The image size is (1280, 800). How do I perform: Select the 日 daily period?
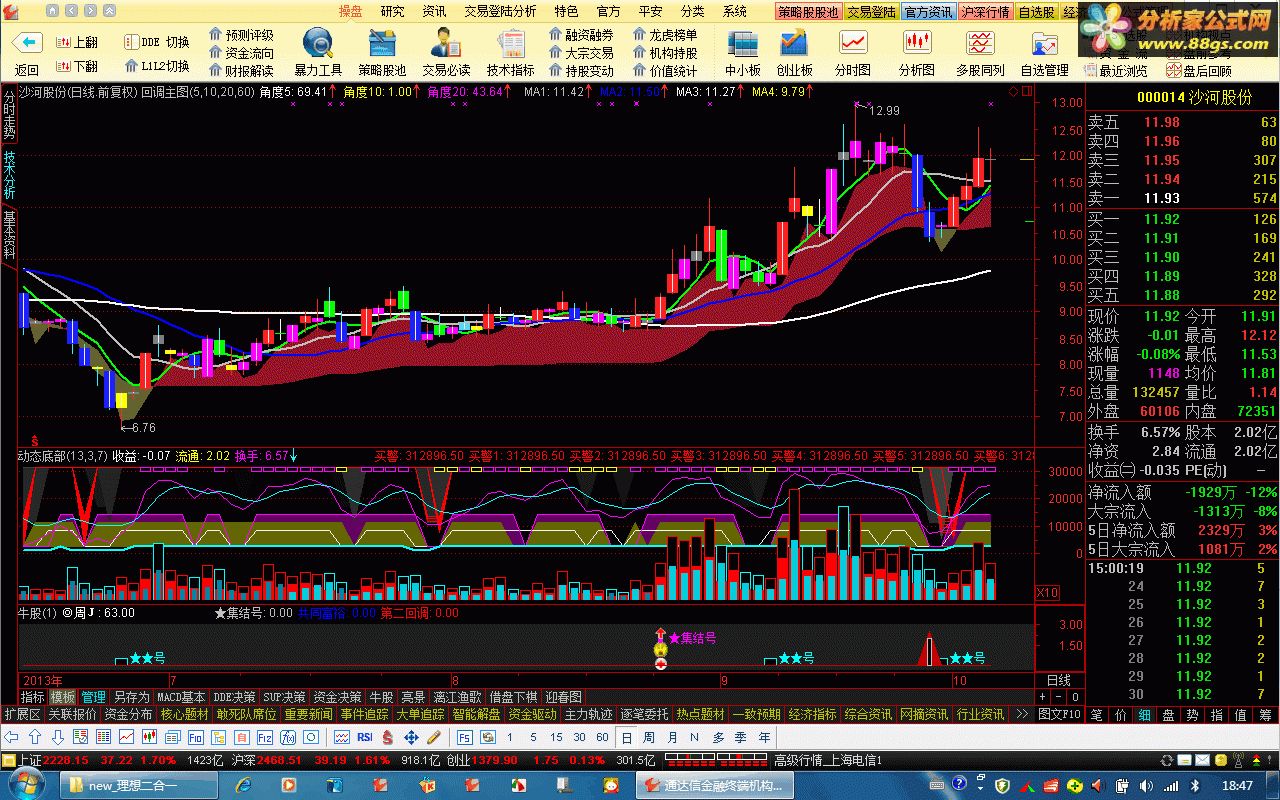[626, 737]
